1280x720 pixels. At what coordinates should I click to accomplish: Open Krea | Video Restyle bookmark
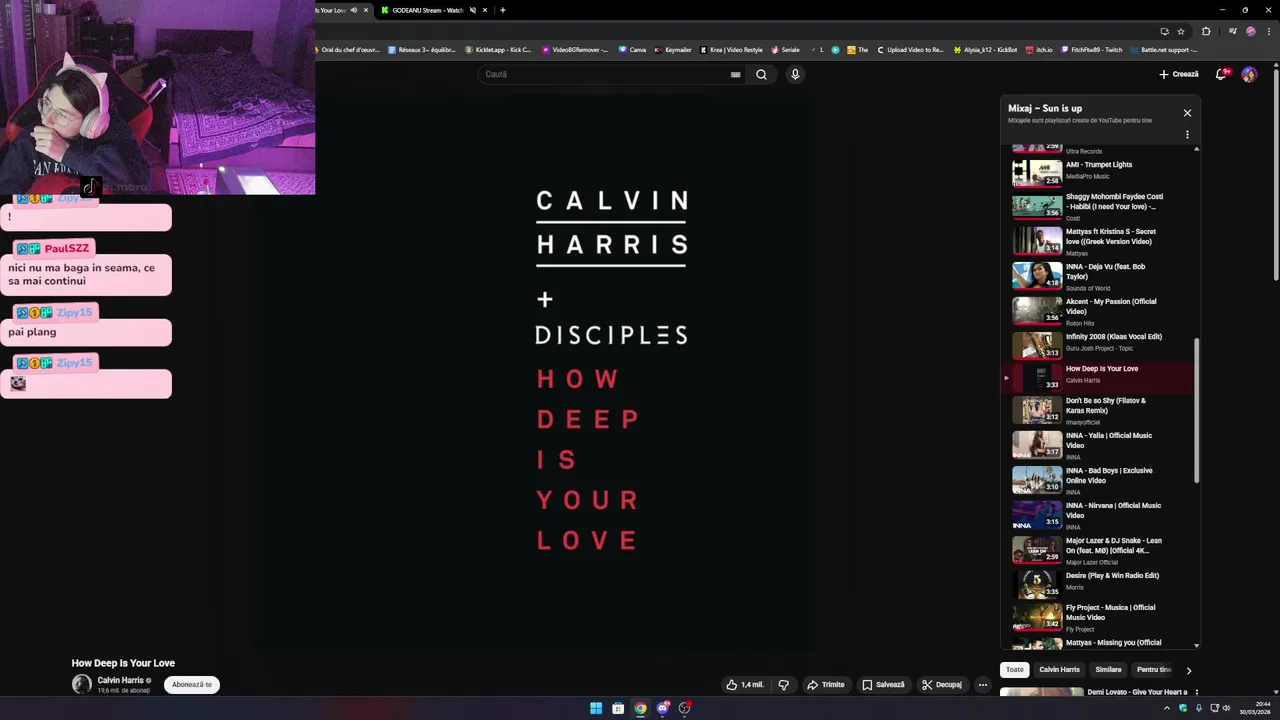(x=731, y=50)
